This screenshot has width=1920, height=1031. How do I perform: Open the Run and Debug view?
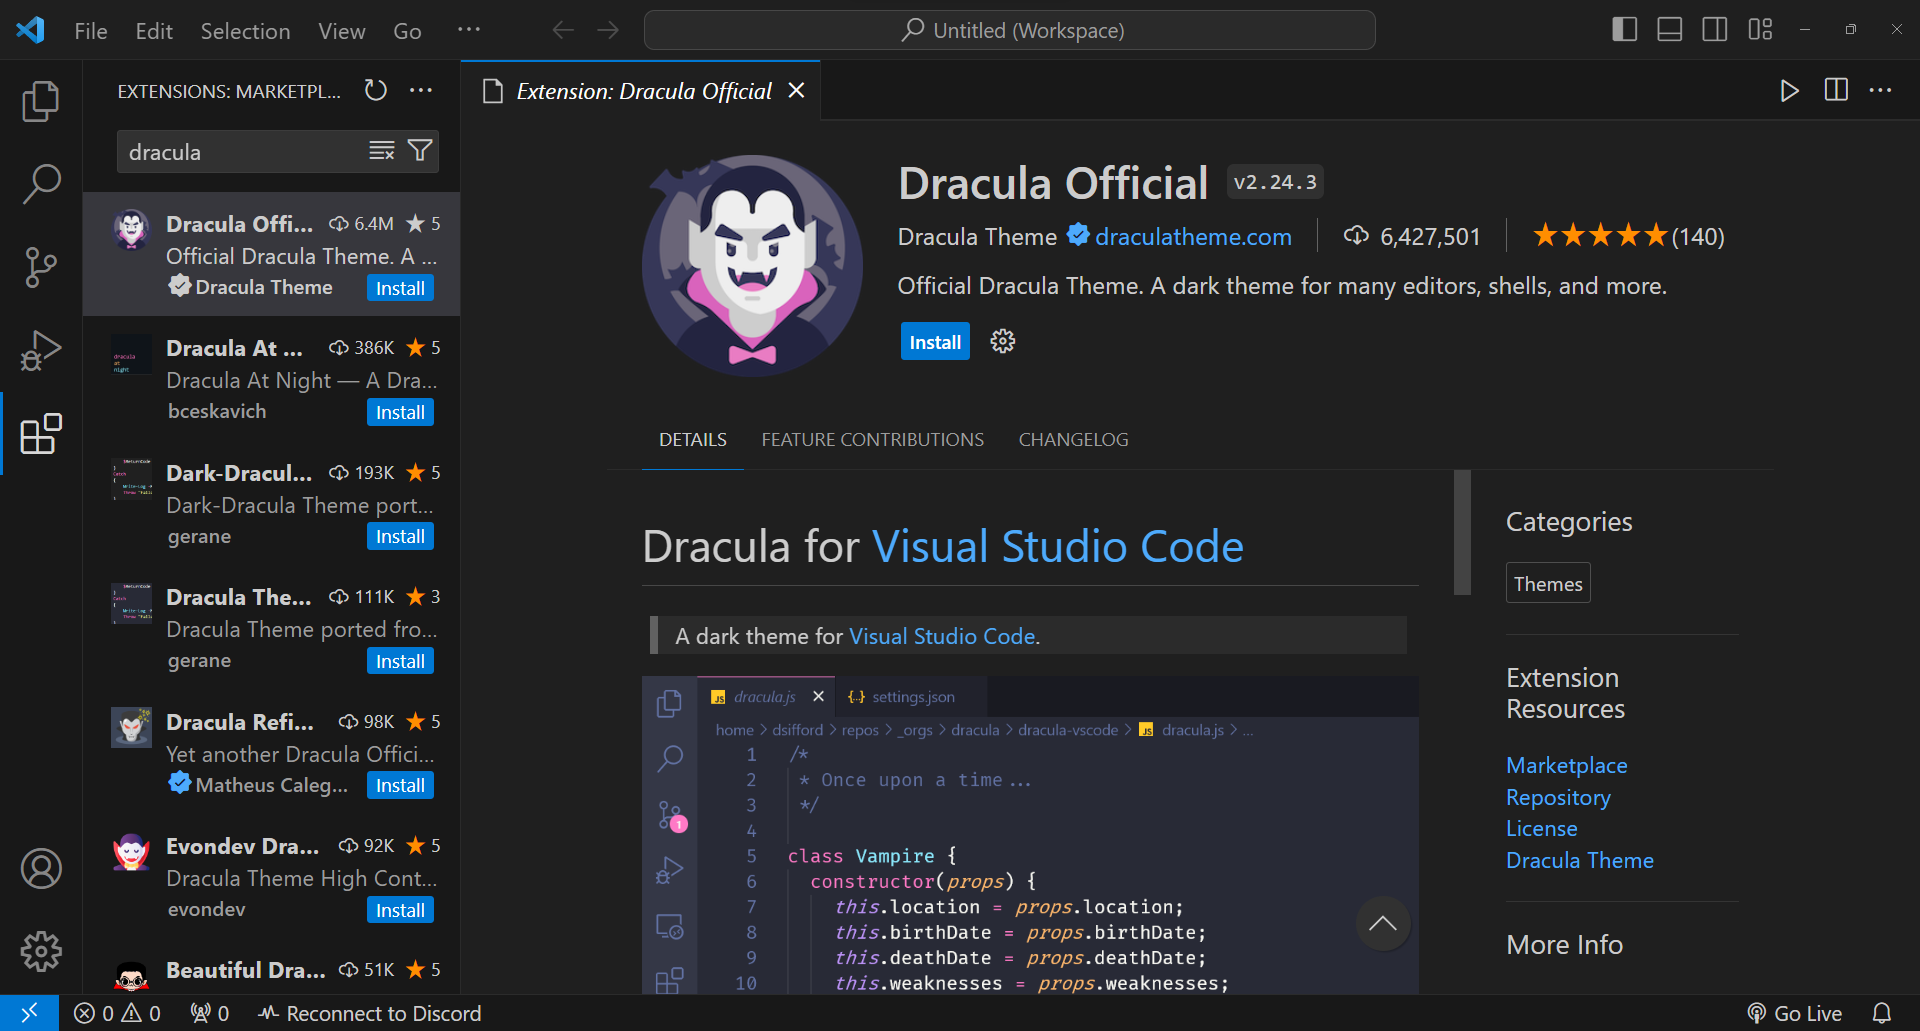tap(41, 350)
